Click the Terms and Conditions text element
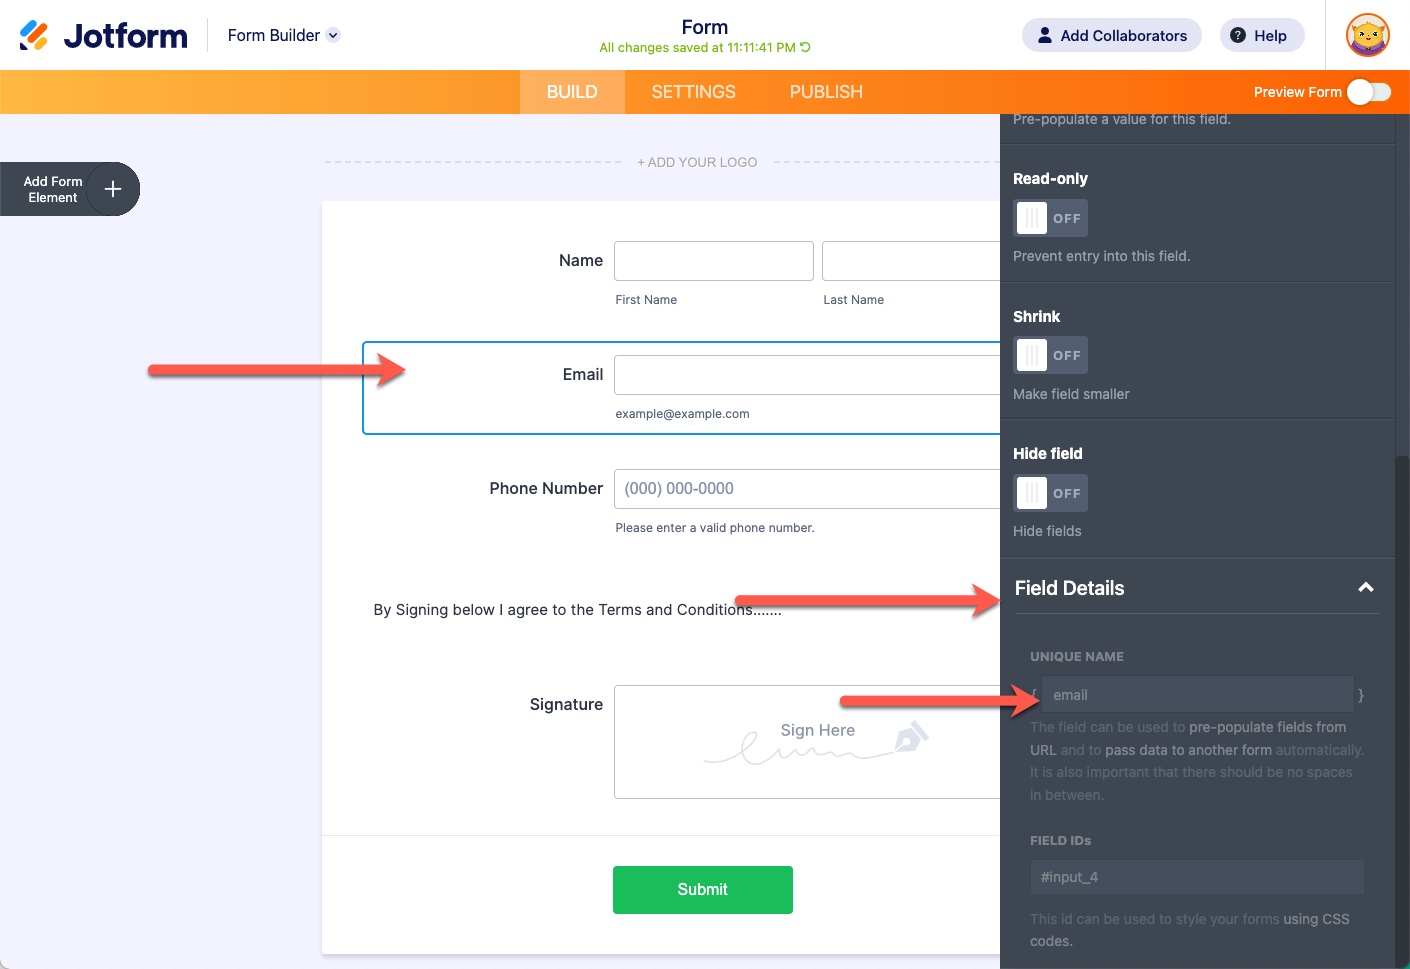The width and height of the screenshot is (1410, 969). 577,610
